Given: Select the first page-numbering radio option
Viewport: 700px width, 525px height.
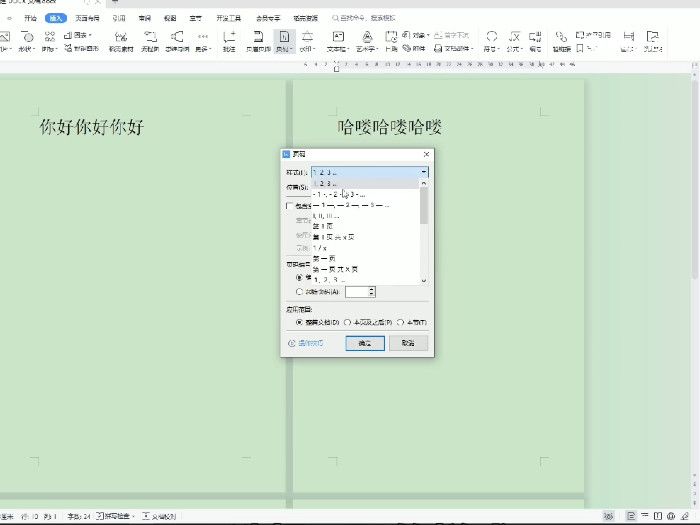Looking at the screenshot, I should (x=299, y=277).
